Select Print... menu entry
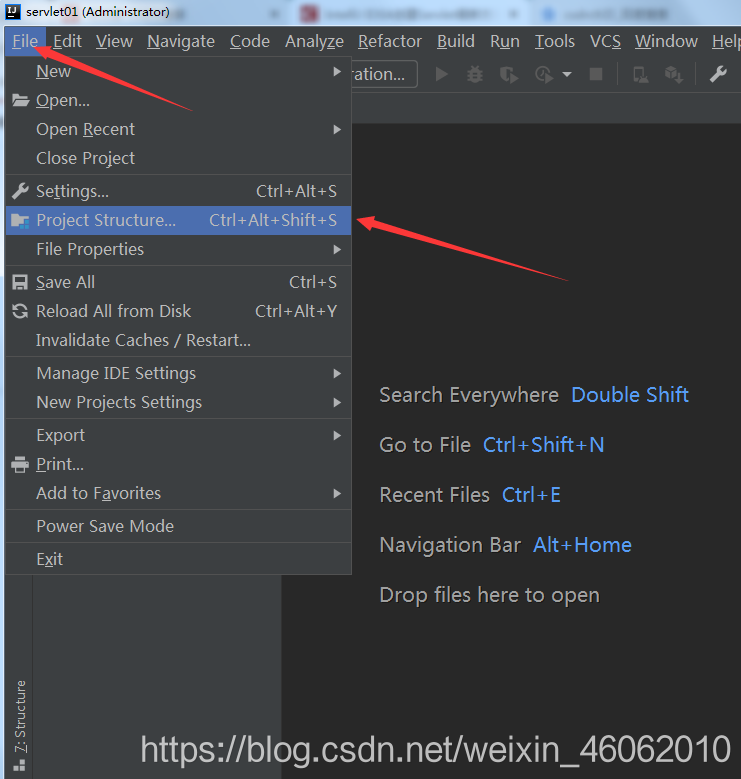 [178, 465]
